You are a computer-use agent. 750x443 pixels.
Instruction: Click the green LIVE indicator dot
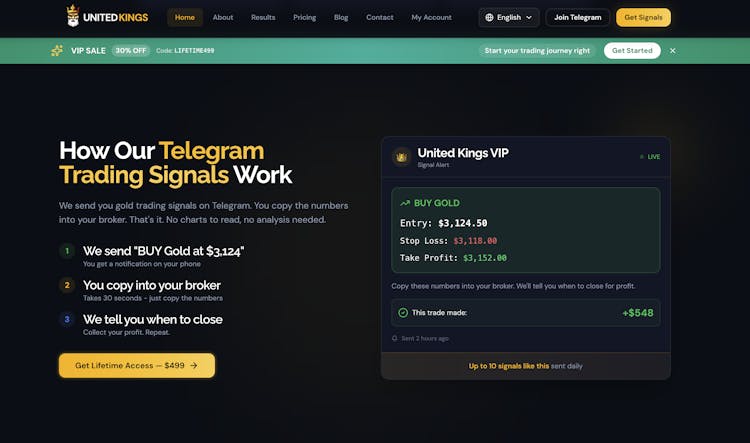[641, 157]
